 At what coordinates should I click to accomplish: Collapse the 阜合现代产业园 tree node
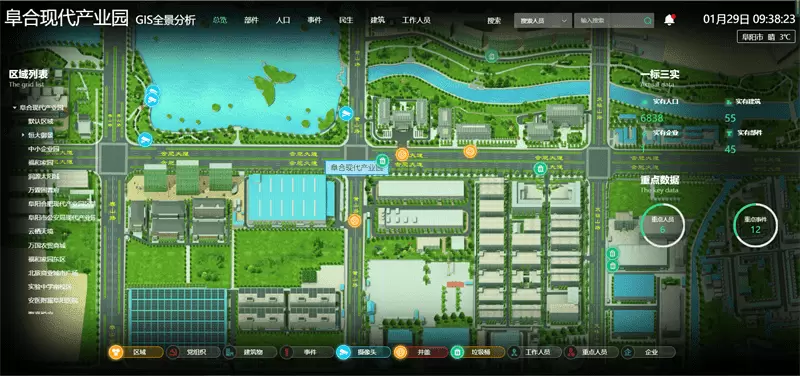15,108
